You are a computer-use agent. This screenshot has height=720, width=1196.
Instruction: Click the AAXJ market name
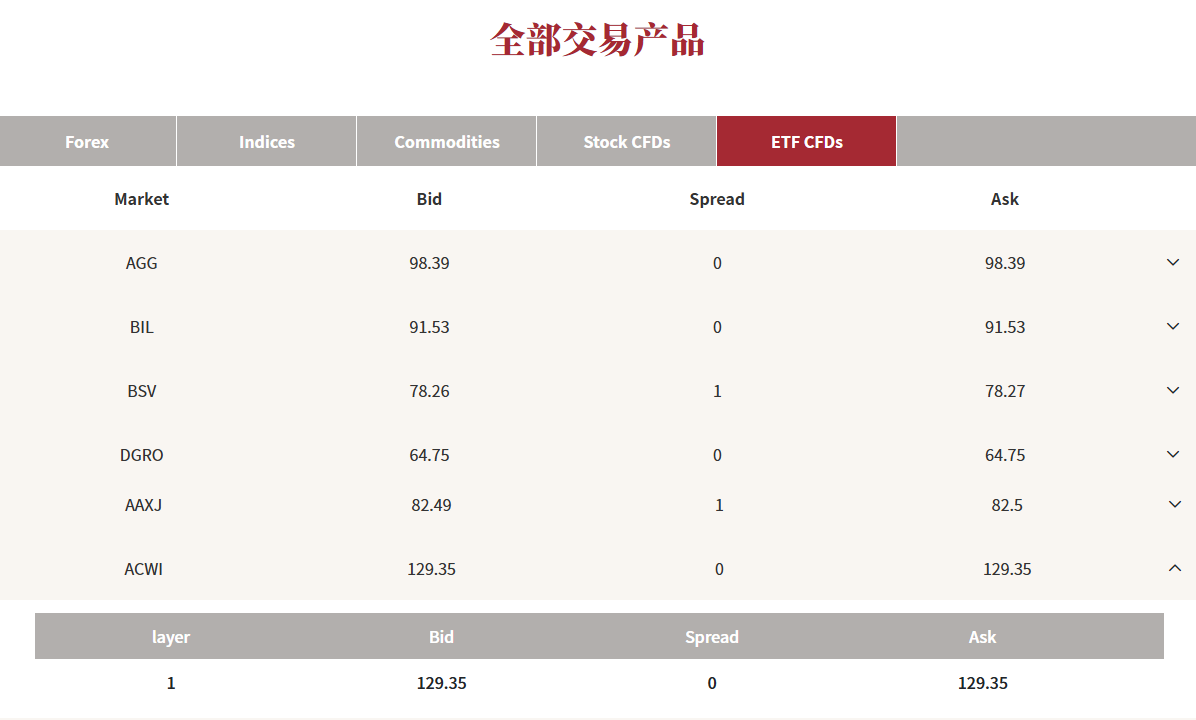coord(143,505)
